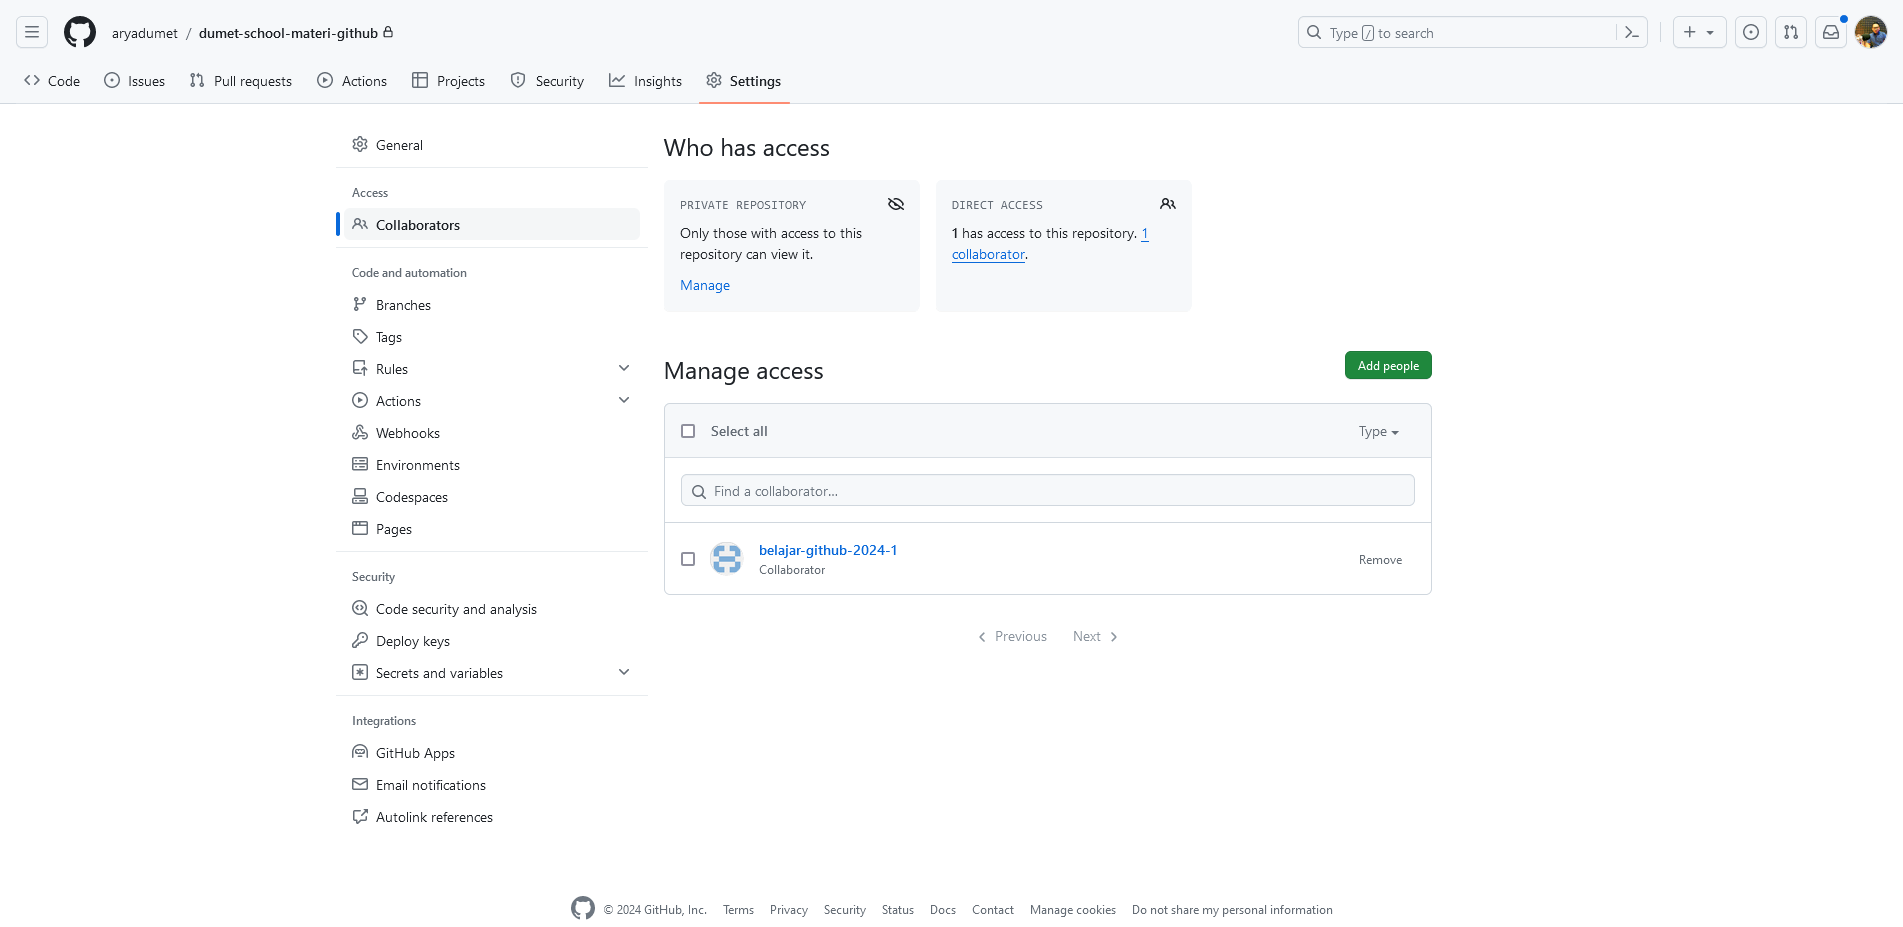The height and width of the screenshot is (927, 1903).
Task: Open the footer Status link
Action: coord(897,910)
